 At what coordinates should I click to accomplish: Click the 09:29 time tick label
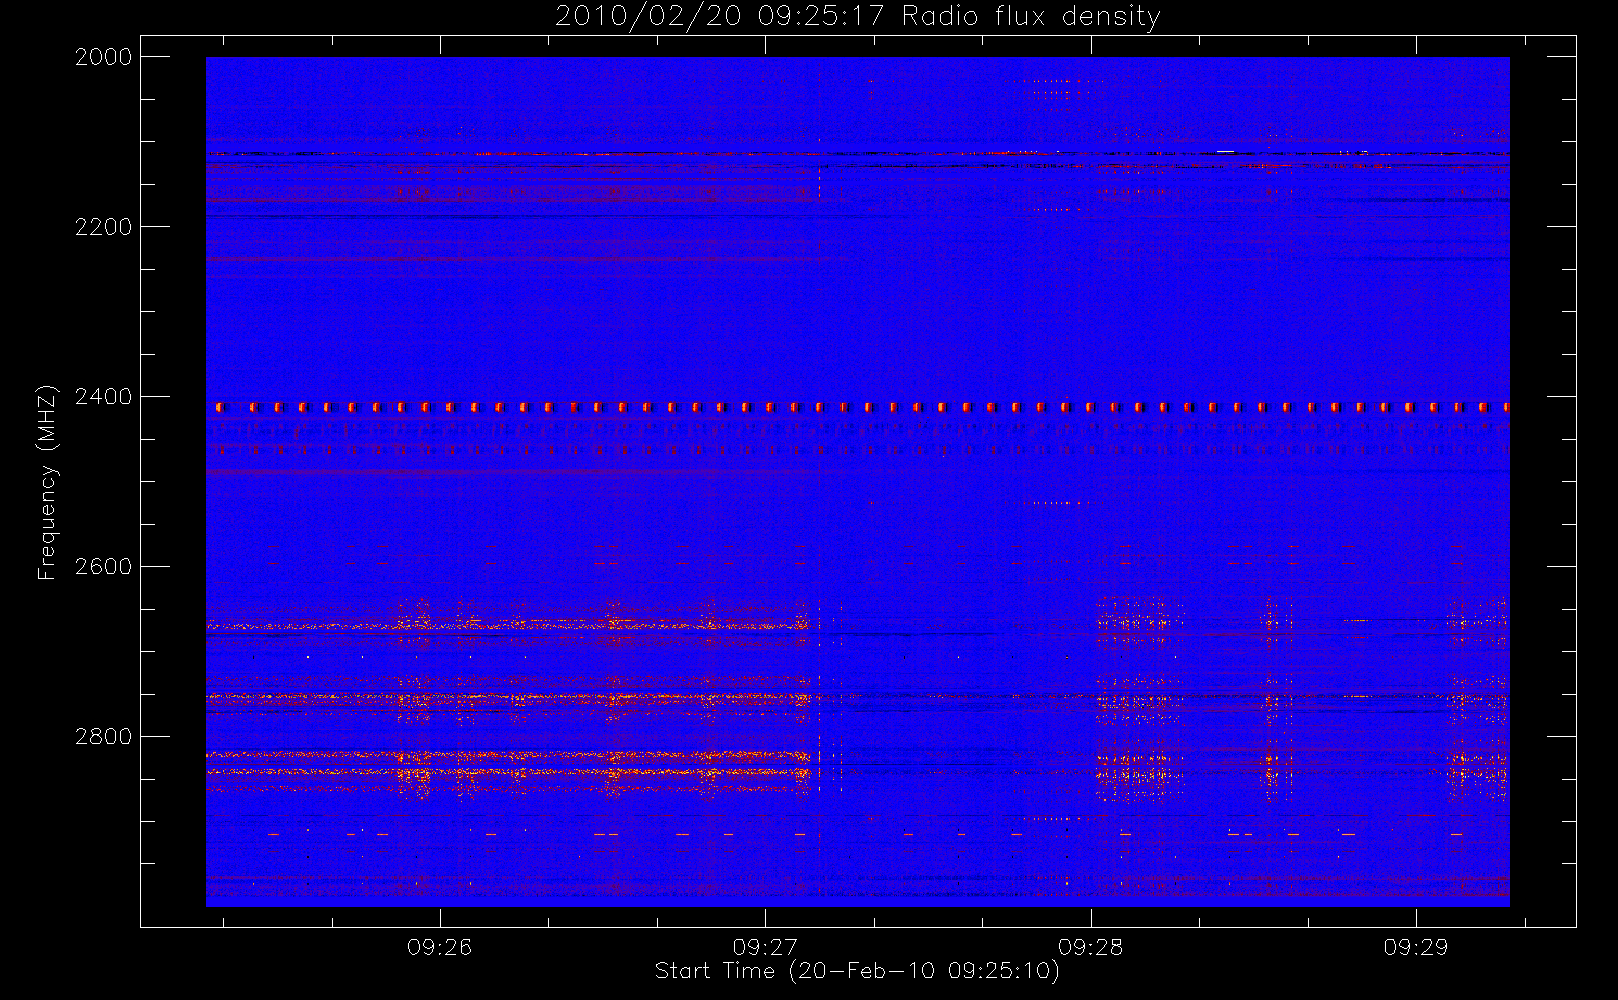click(1416, 947)
